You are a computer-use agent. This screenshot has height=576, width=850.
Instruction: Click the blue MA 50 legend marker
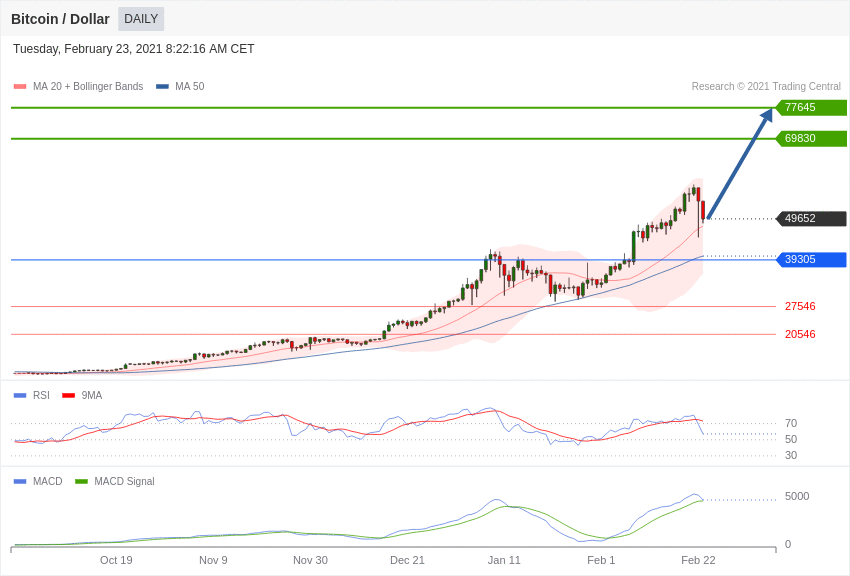pyautogui.click(x=162, y=87)
